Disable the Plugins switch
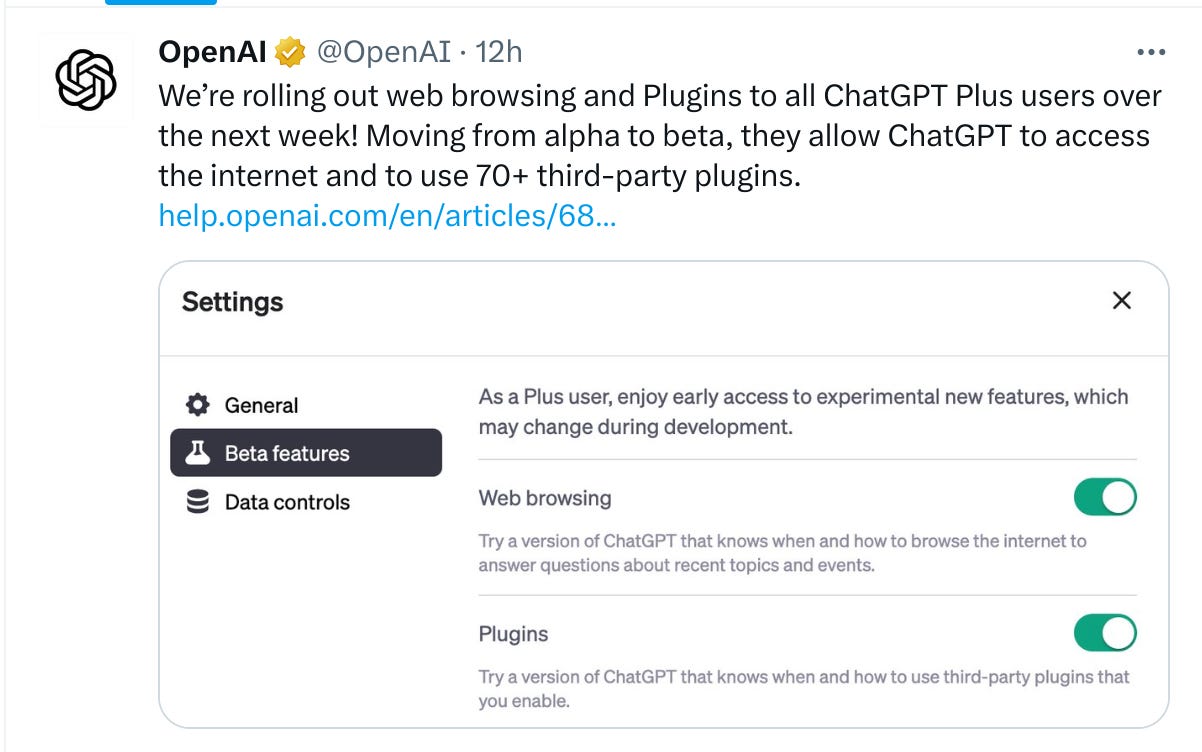This screenshot has width=1202, height=752. (x=1105, y=633)
